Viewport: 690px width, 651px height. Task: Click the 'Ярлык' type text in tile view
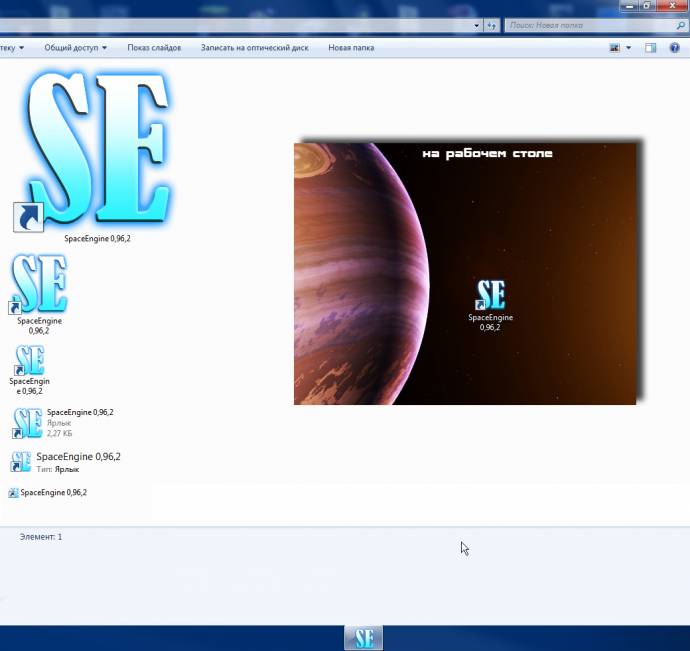[59, 423]
